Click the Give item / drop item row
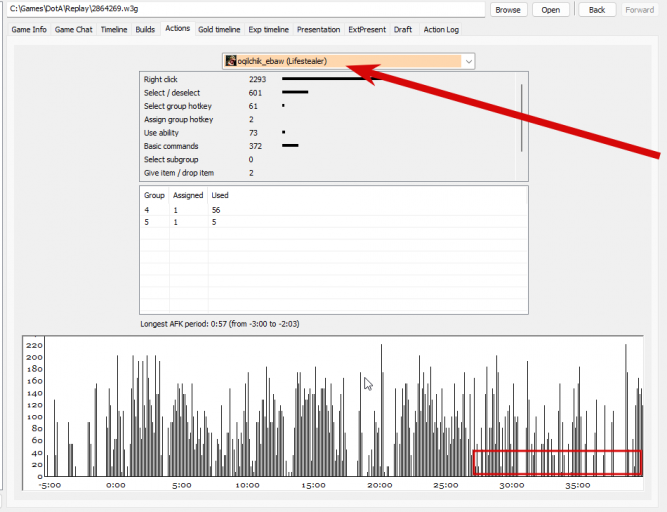Image resolution: width=667 pixels, height=512 pixels. [x=328, y=173]
